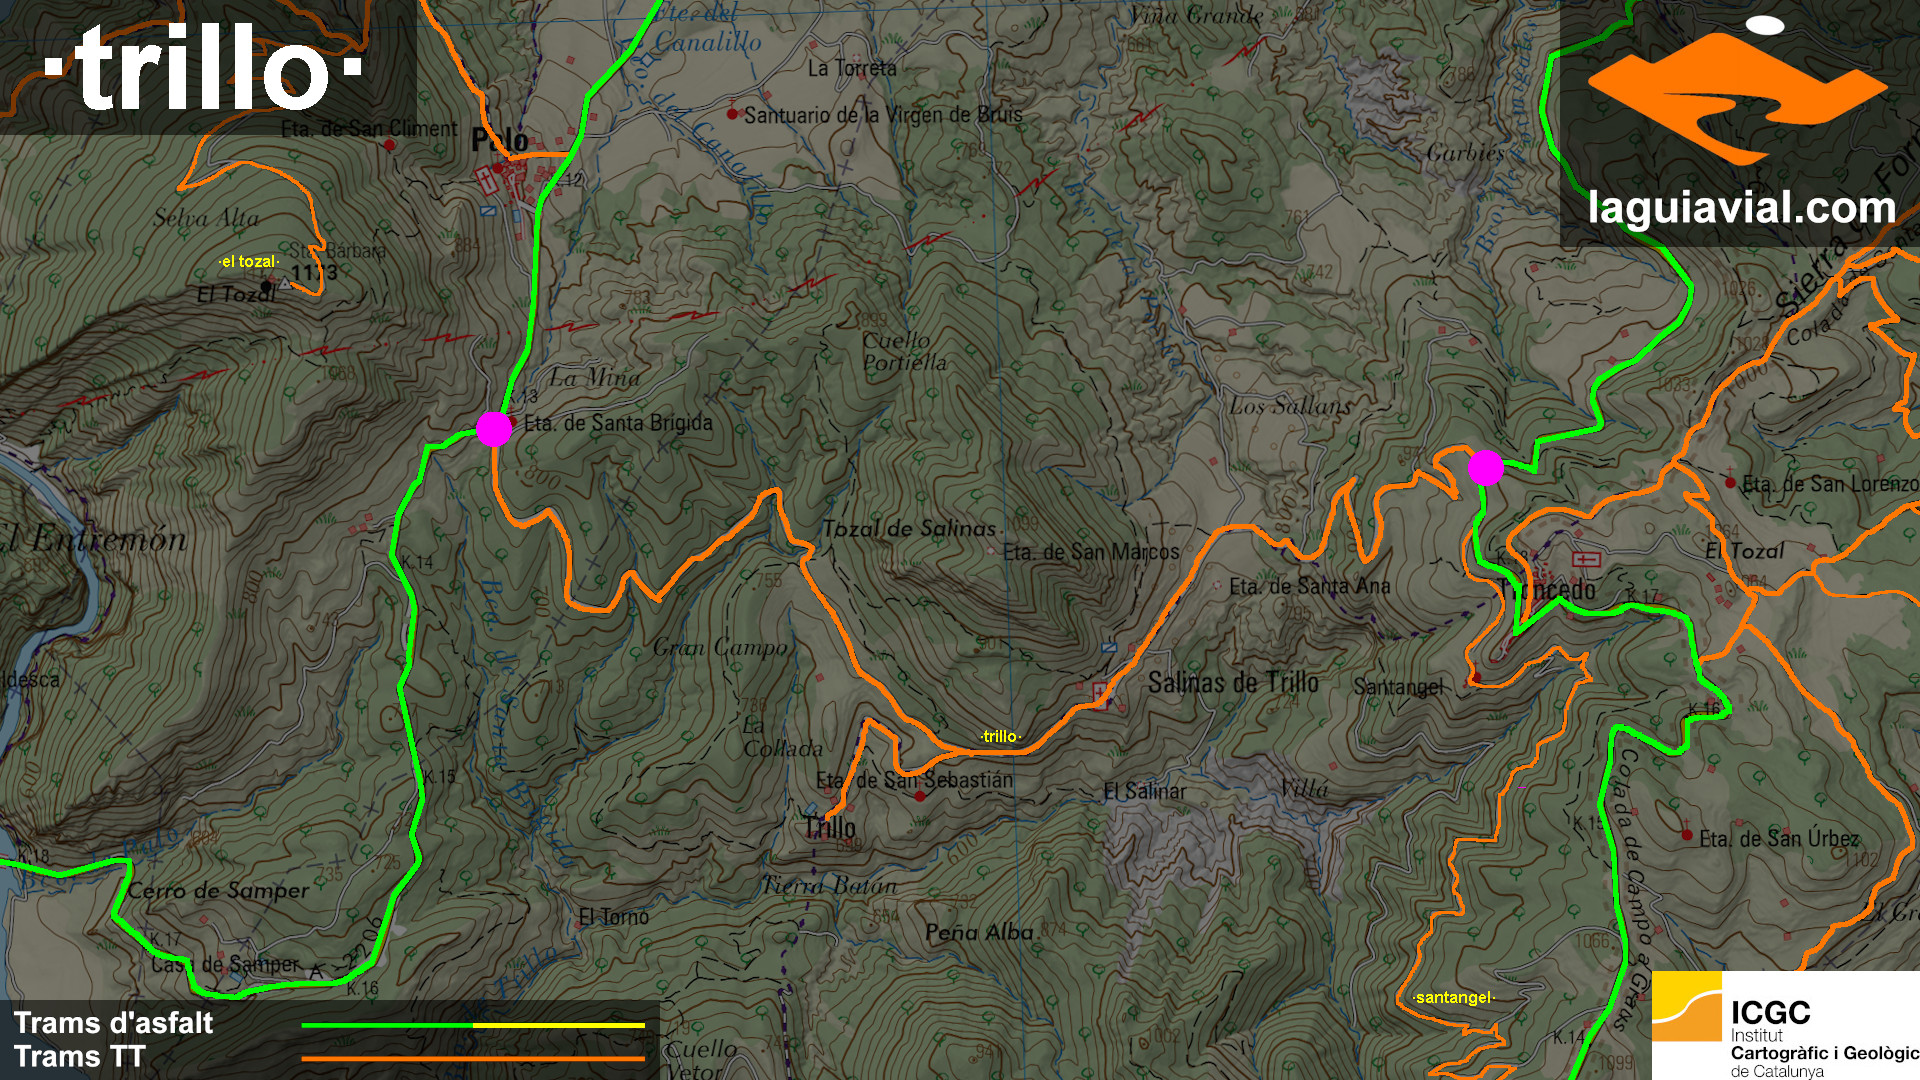This screenshot has width=1920, height=1080.
Task: Click the laguiavial.com website text
Action: click(1741, 208)
